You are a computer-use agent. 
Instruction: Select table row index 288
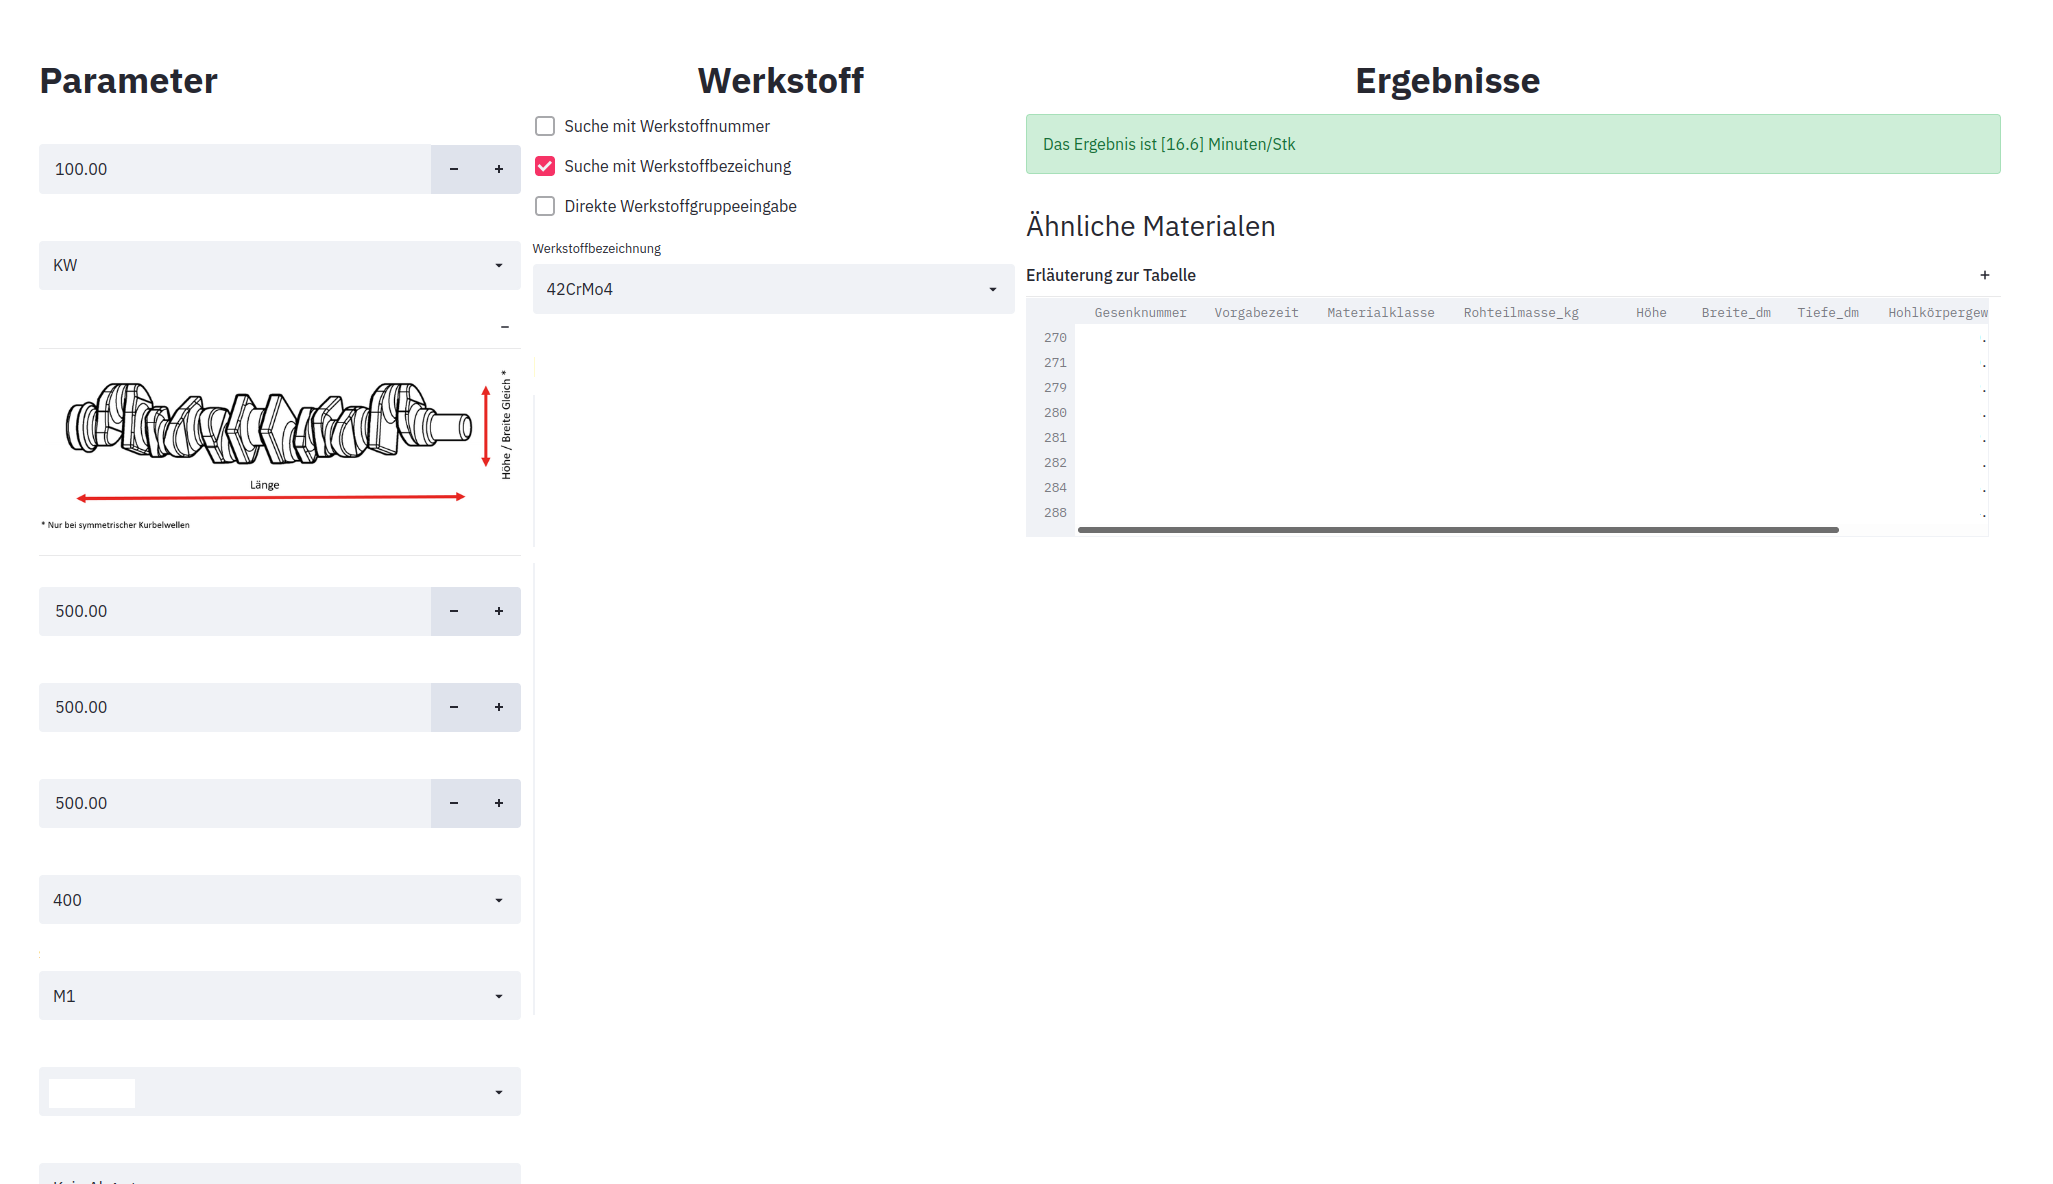coord(1055,513)
